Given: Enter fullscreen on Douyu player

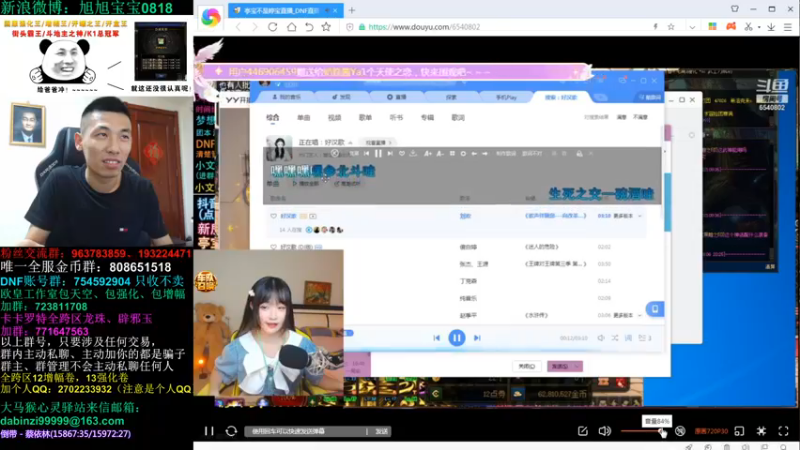Looking at the screenshot, I should pyautogui.click(x=783, y=431).
